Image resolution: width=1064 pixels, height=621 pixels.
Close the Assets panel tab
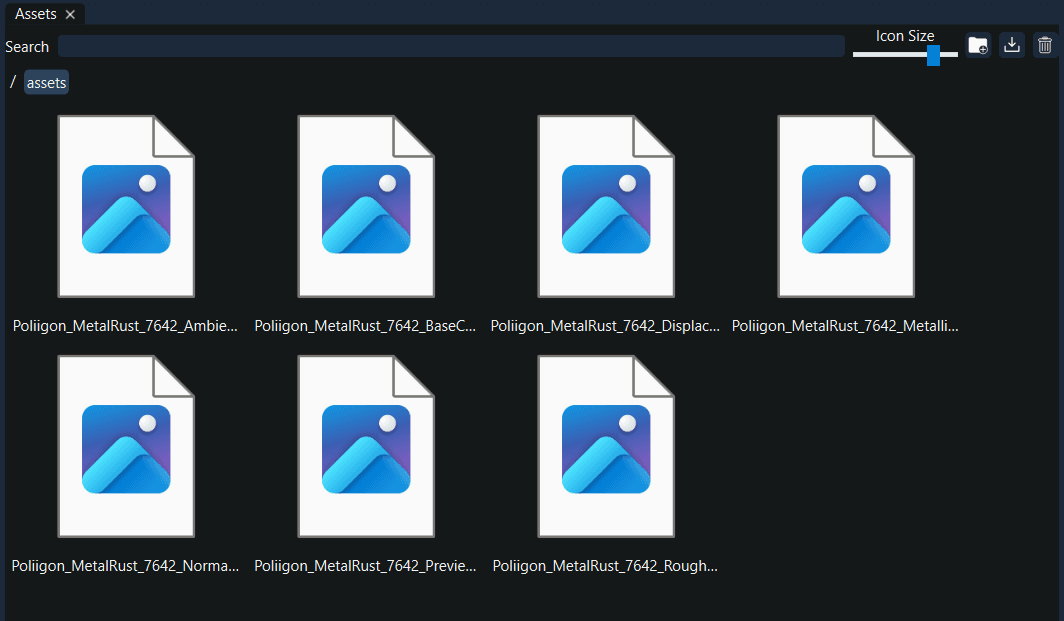[70, 14]
